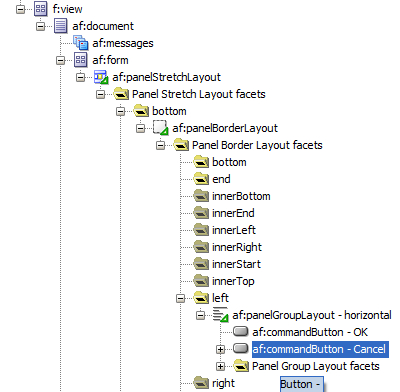Select the innerRight facet
This screenshot has height=392, width=400.
point(237,247)
